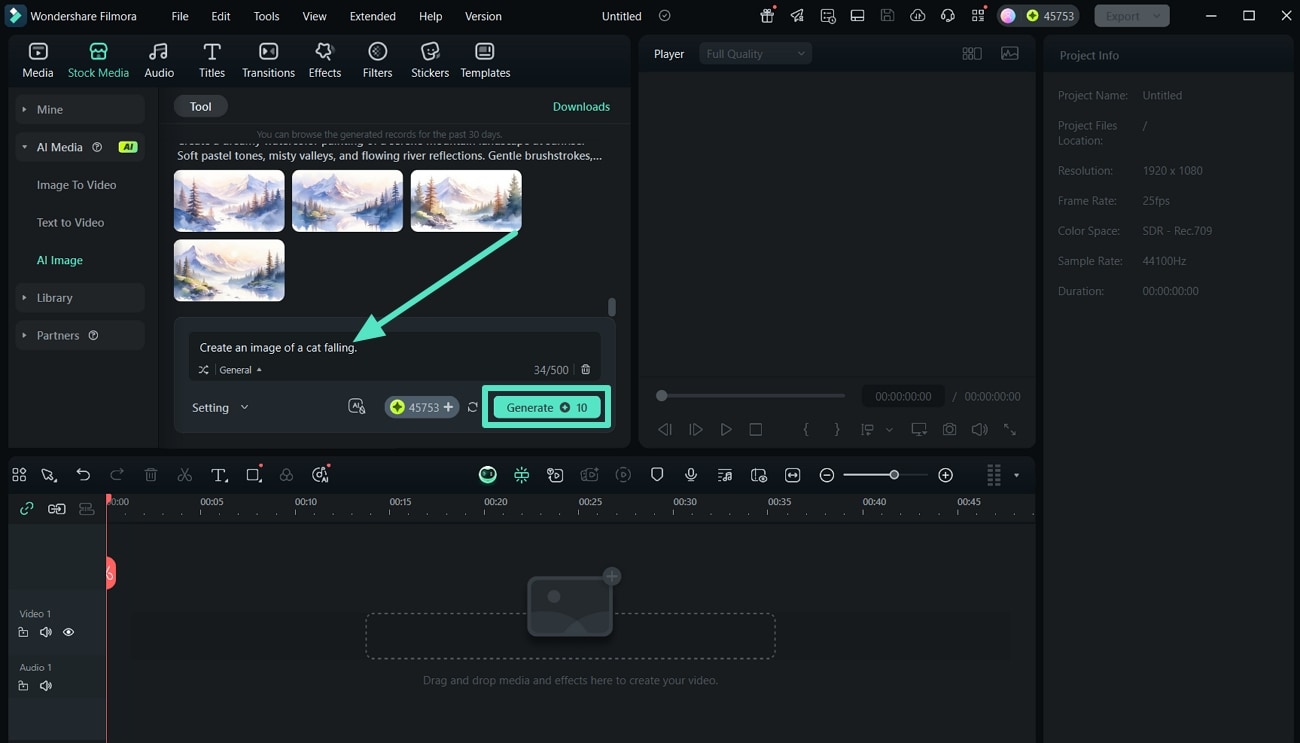This screenshot has height=743, width=1300.
Task: Open the timeline track-size dropdown arrow
Action: coord(1016,475)
